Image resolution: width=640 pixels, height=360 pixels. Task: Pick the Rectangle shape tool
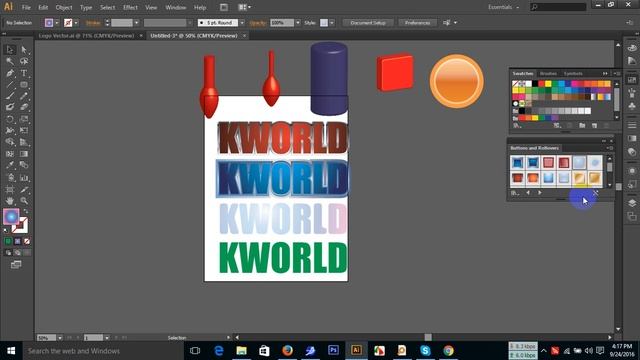pyautogui.click(x=24, y=84)
